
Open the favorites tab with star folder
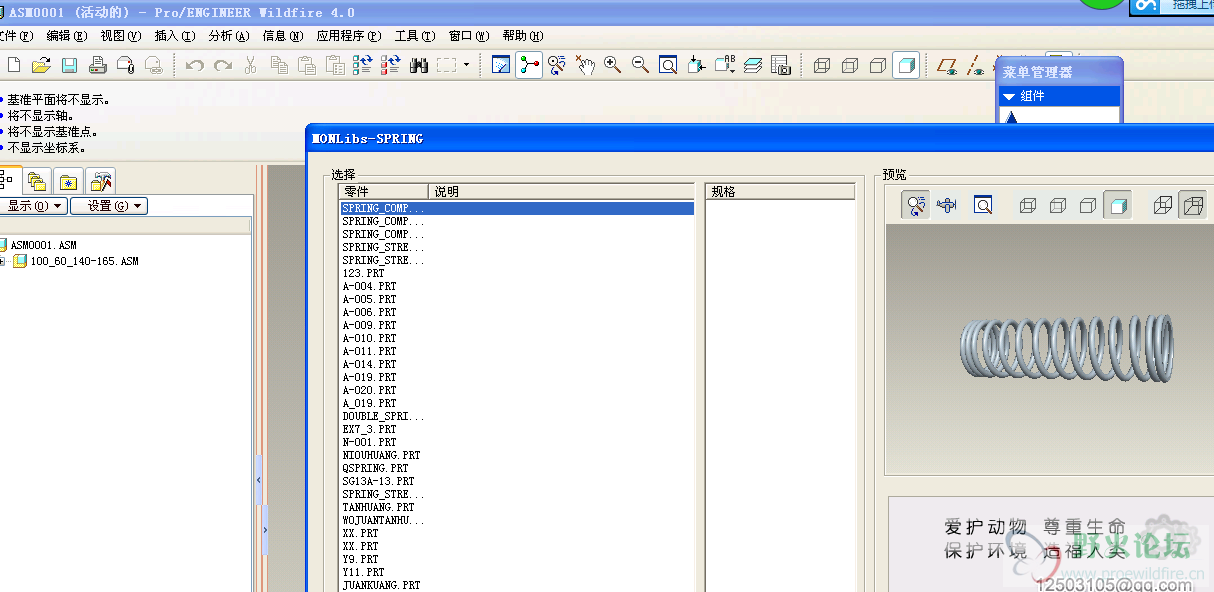tap(68, 181)
